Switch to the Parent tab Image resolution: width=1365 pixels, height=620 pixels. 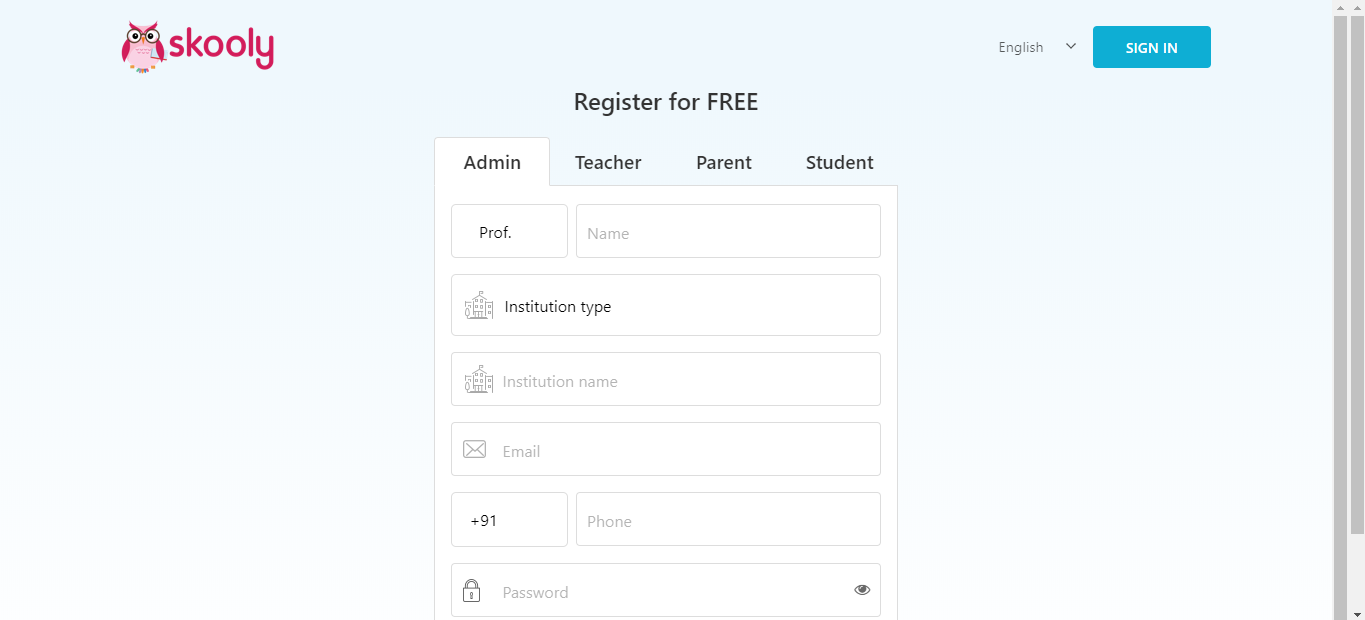(724, 162)
